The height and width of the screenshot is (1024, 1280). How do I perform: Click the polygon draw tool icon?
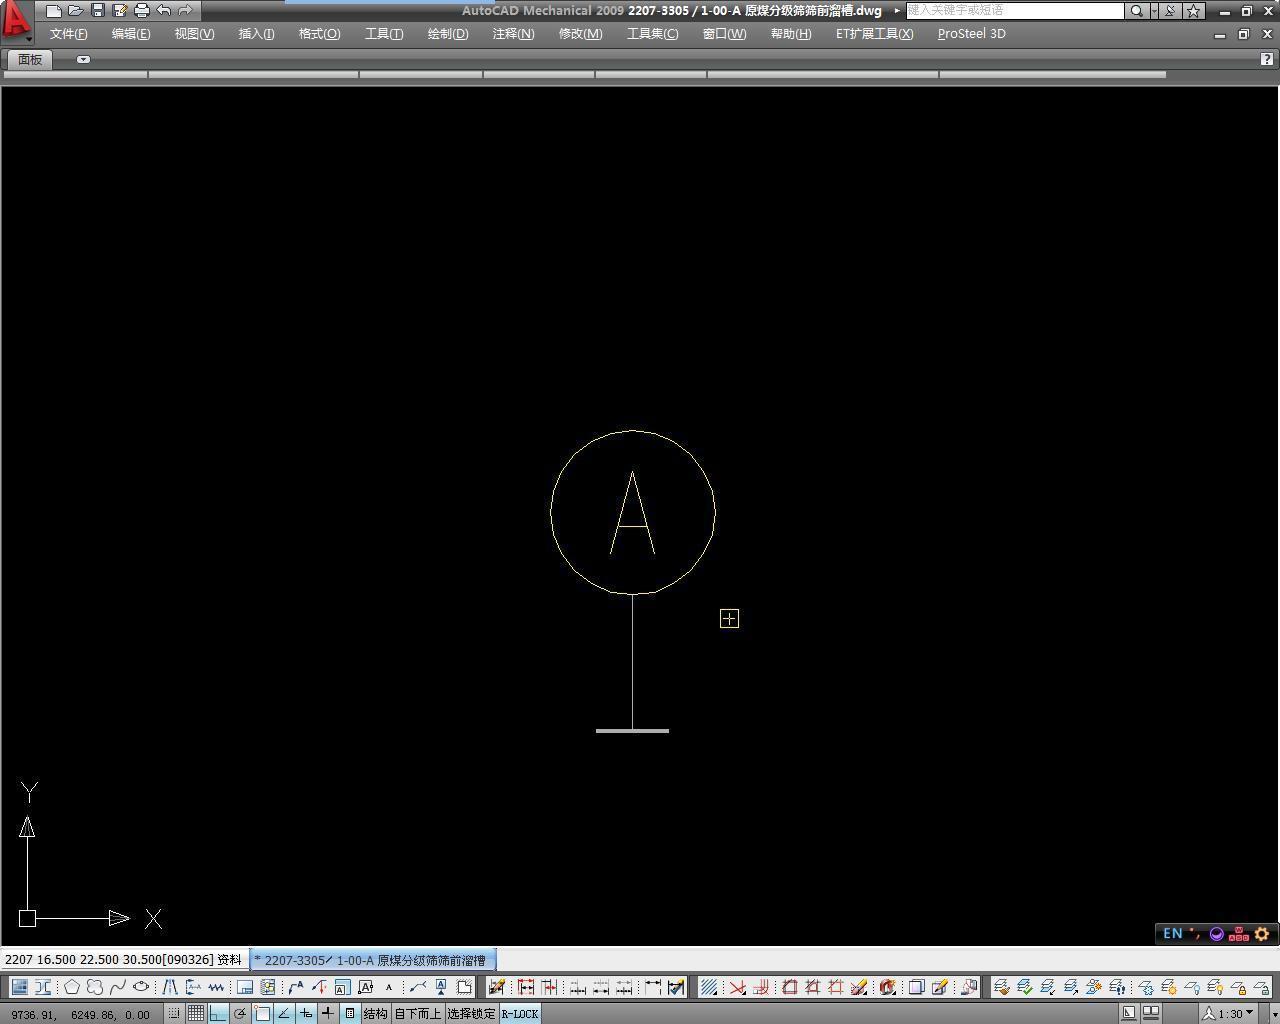point(72,987)
